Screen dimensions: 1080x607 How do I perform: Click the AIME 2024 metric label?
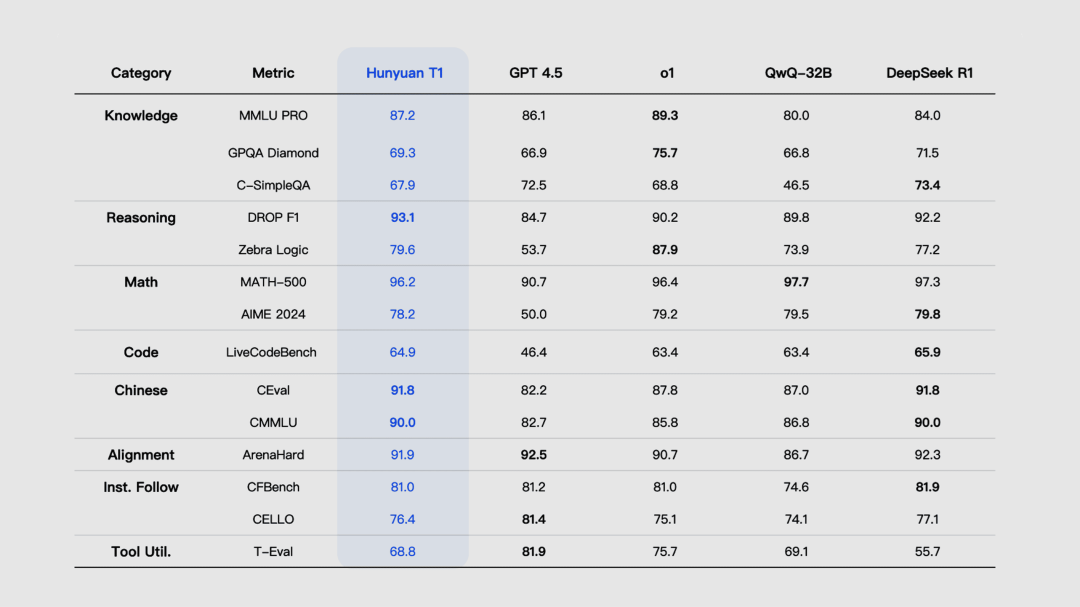pos(273,314)
